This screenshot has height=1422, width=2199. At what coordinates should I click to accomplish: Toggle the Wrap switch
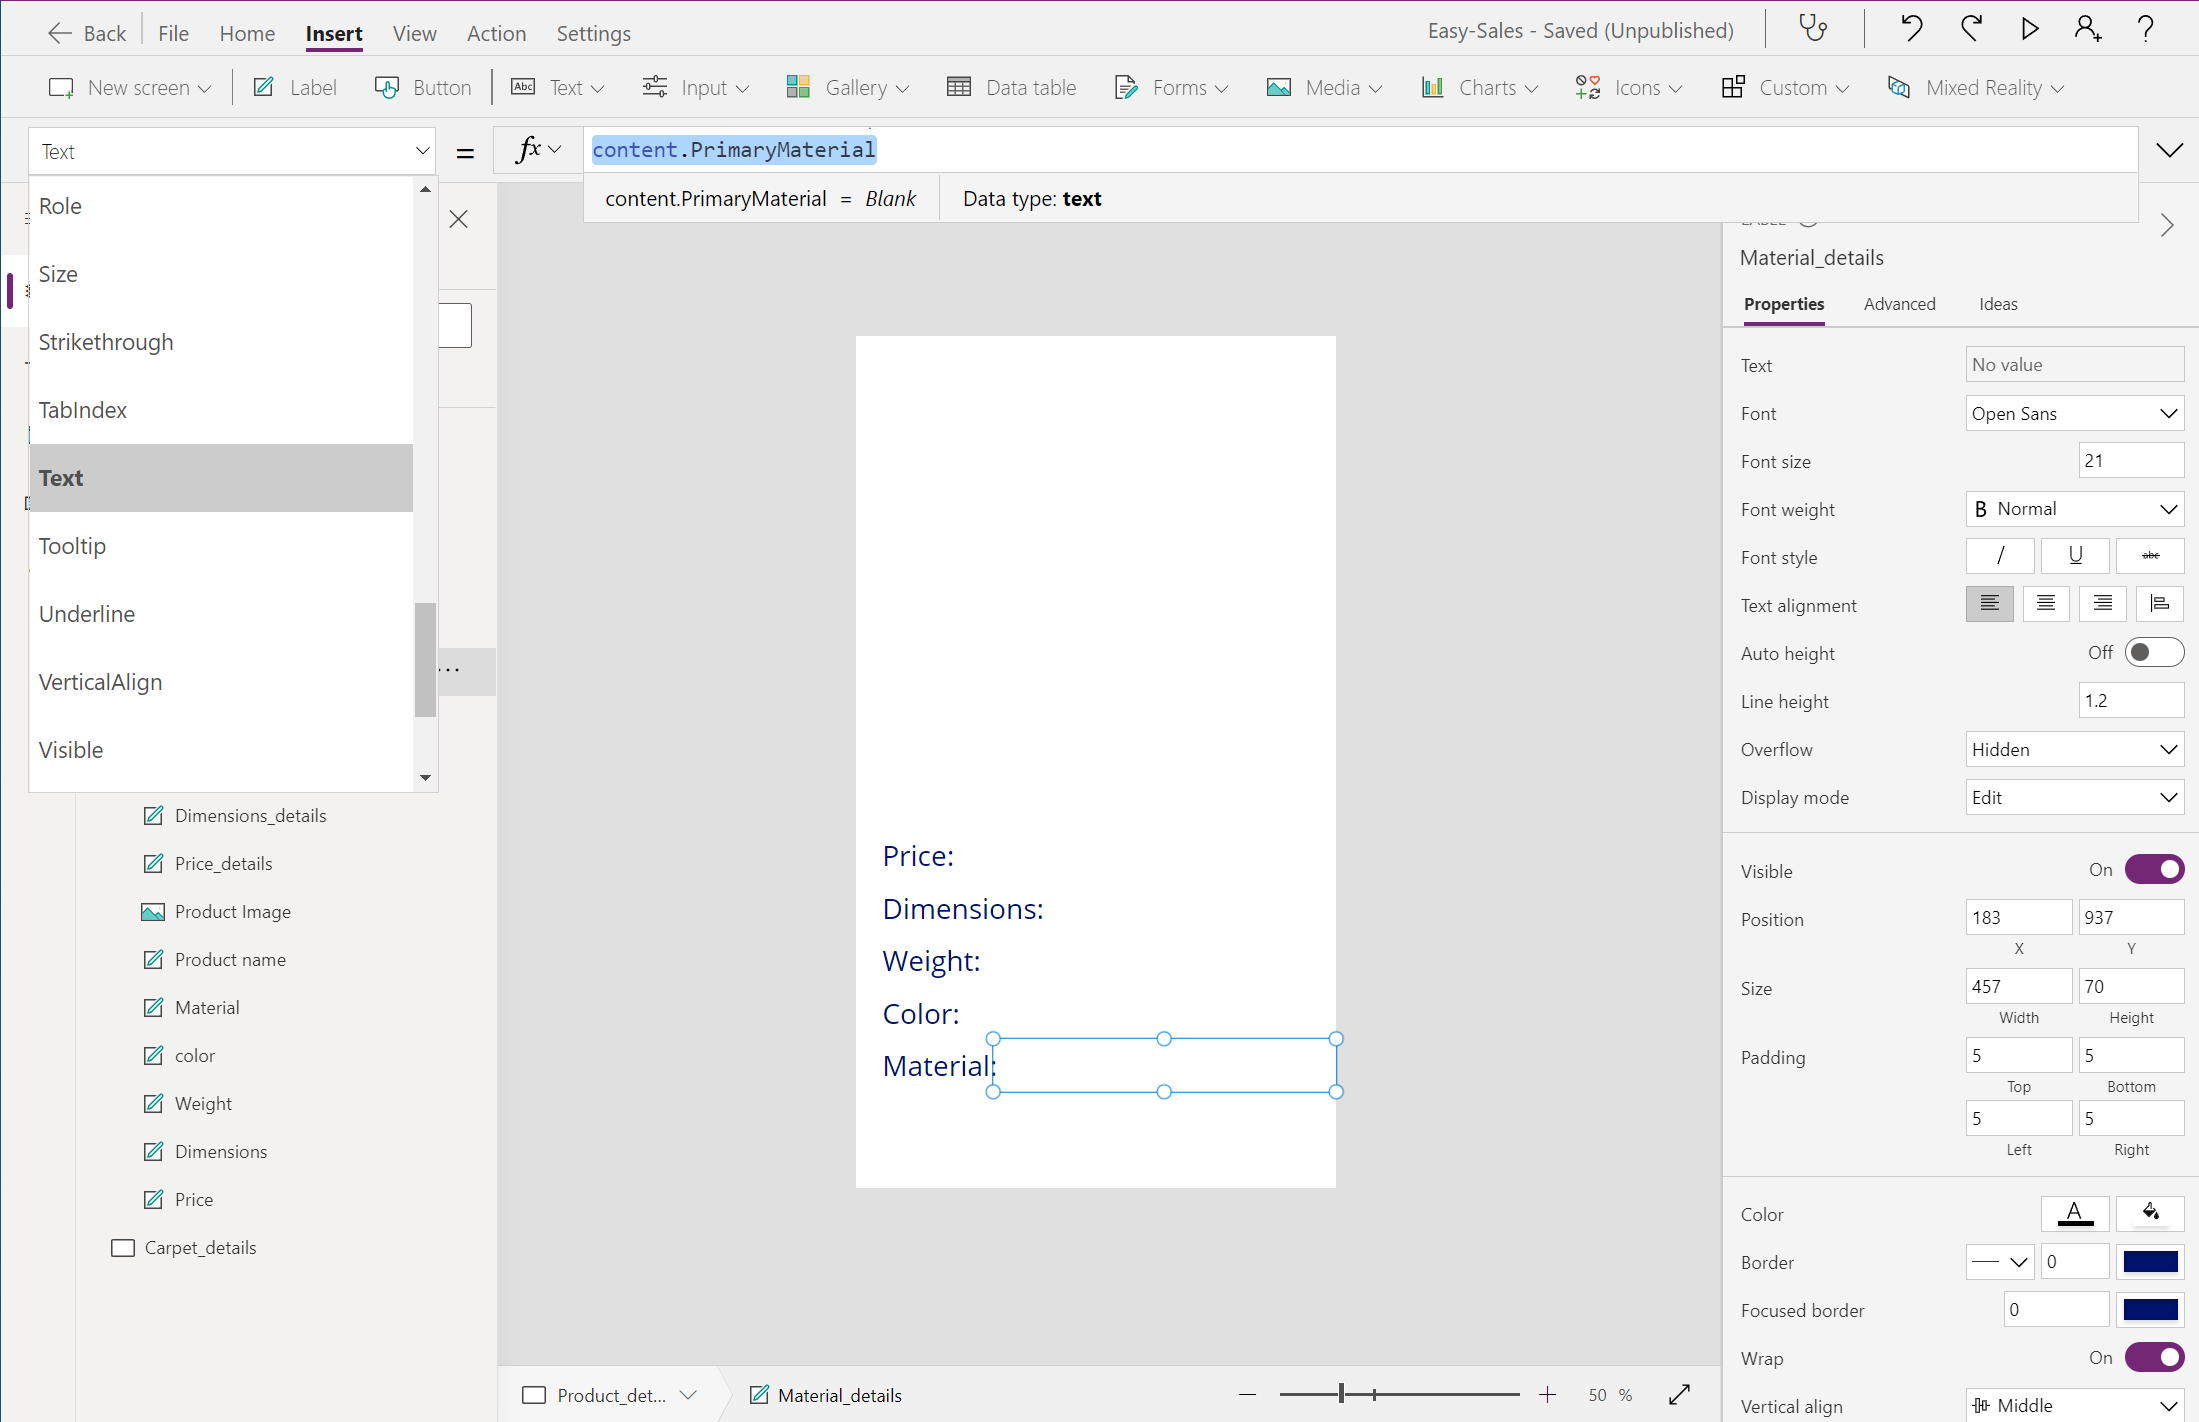[x=2154, y=1357]
